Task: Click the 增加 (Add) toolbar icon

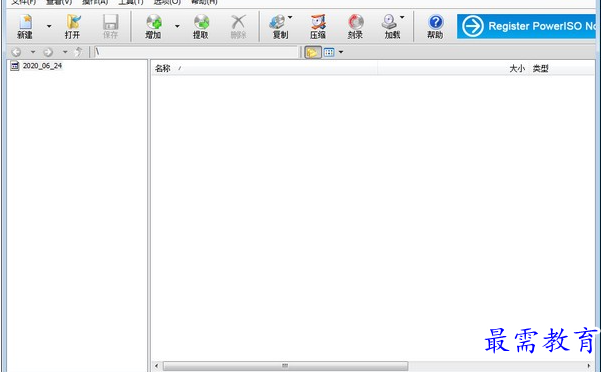Action: [153, 26]
